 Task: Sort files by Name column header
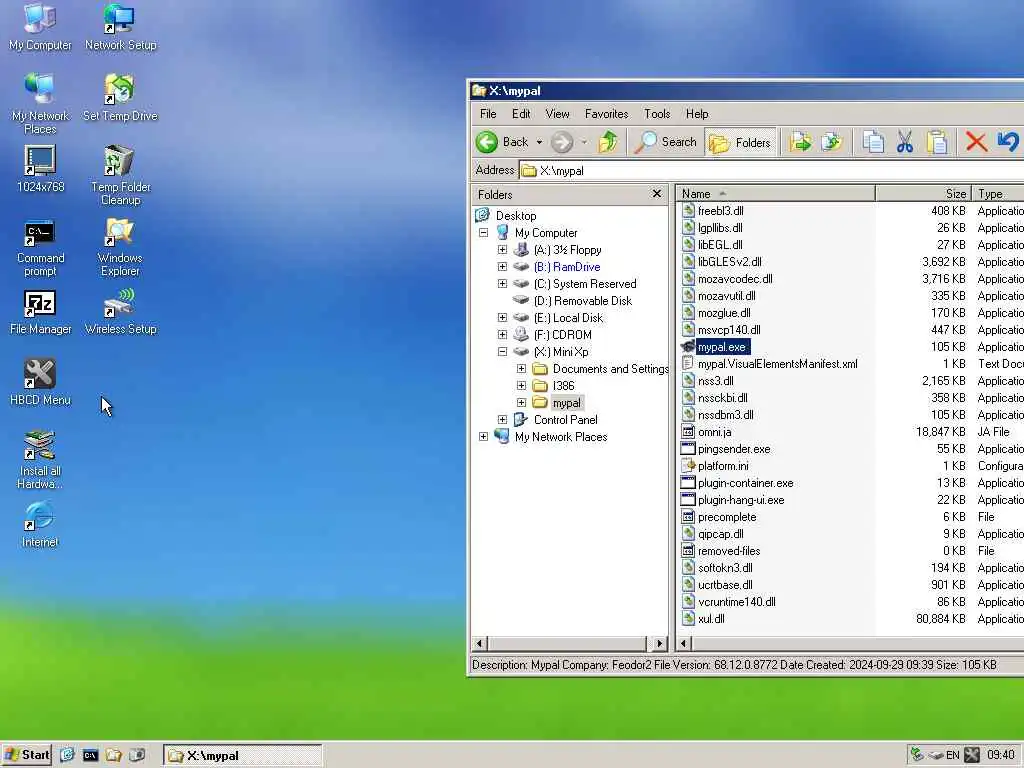(775, 193)
